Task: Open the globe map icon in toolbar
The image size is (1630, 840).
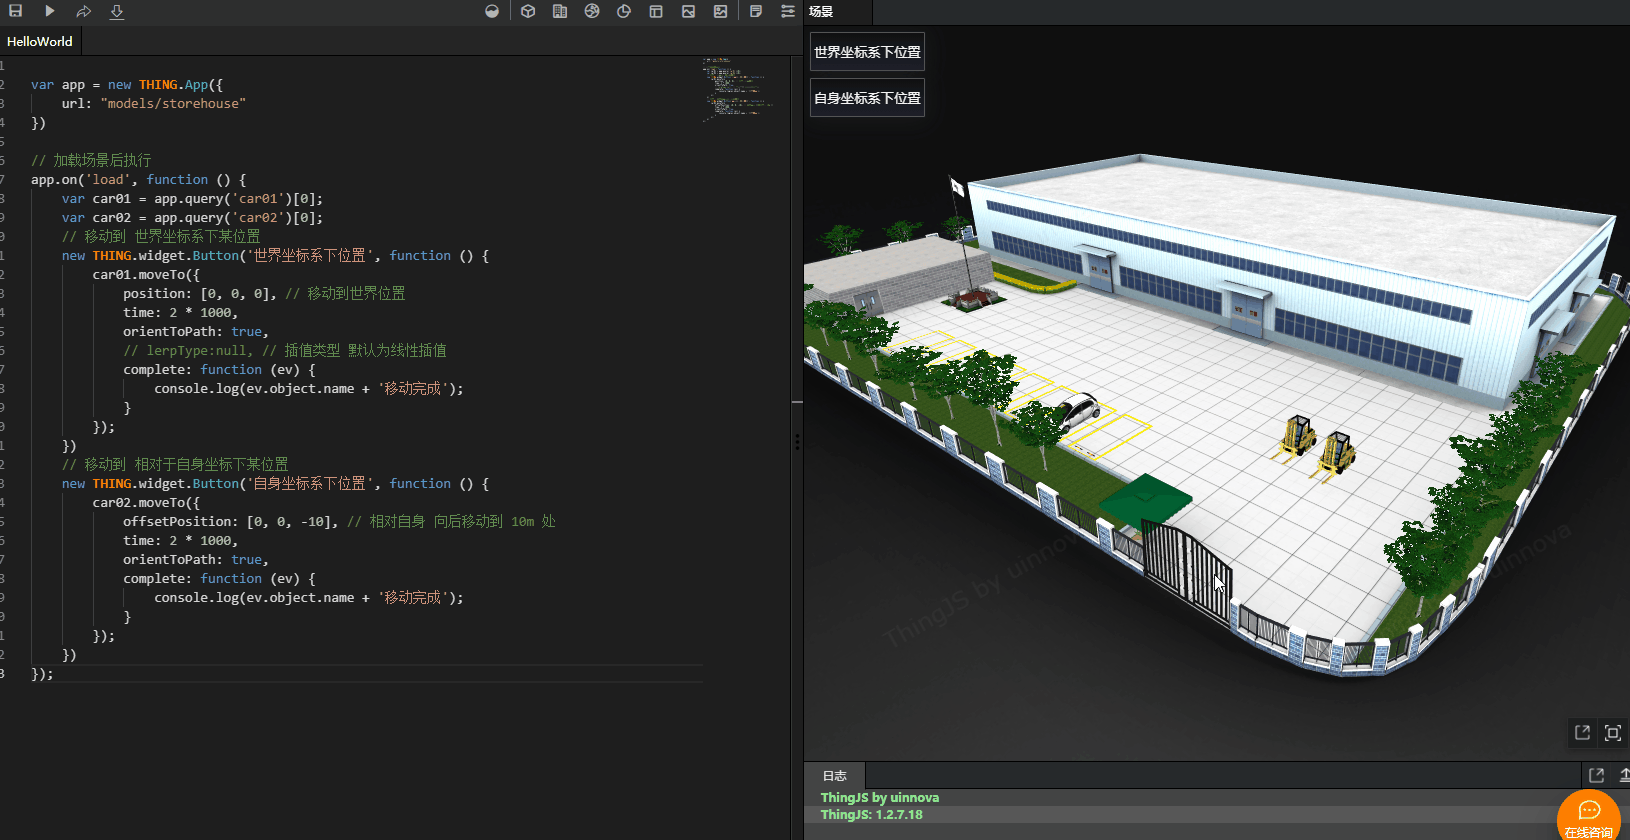Action: point(592,11)
